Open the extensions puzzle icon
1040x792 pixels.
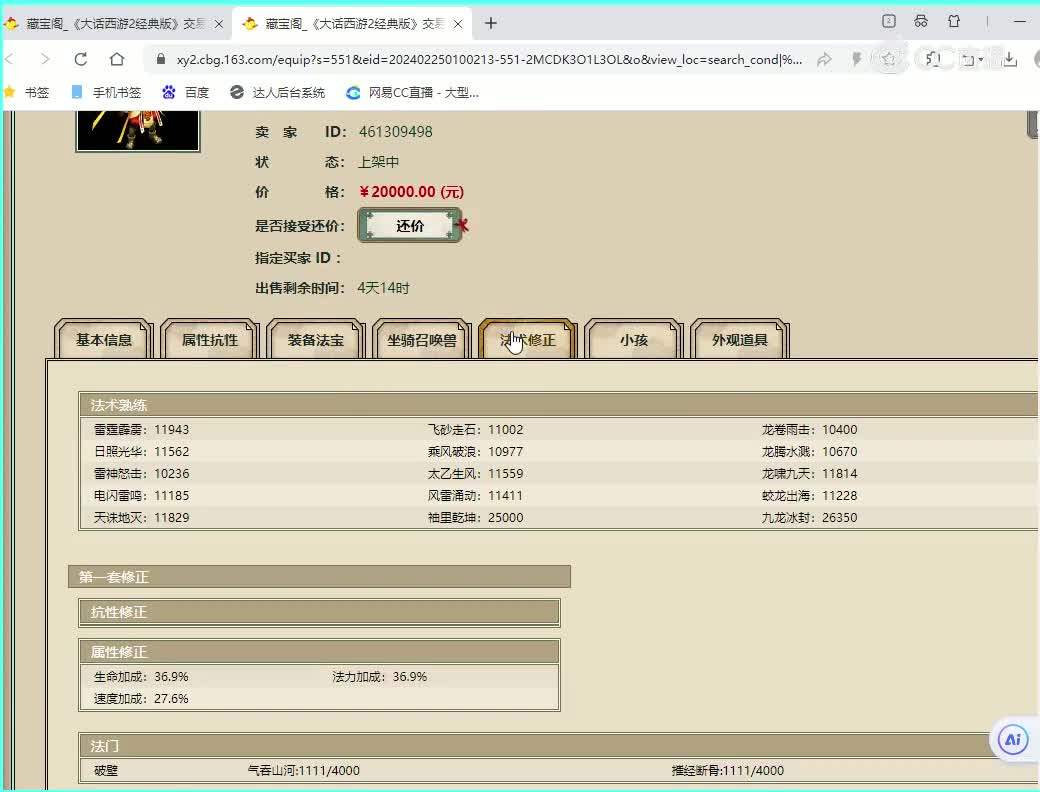[933, 59]
